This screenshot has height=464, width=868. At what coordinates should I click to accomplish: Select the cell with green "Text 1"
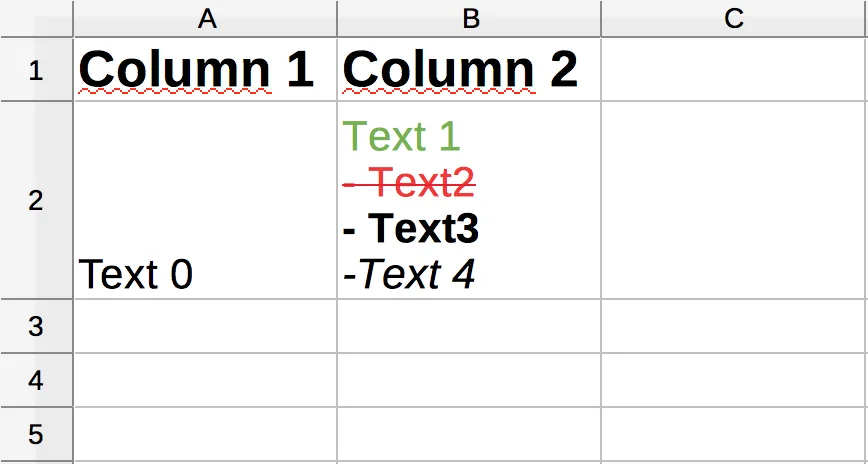coord(469,200)
